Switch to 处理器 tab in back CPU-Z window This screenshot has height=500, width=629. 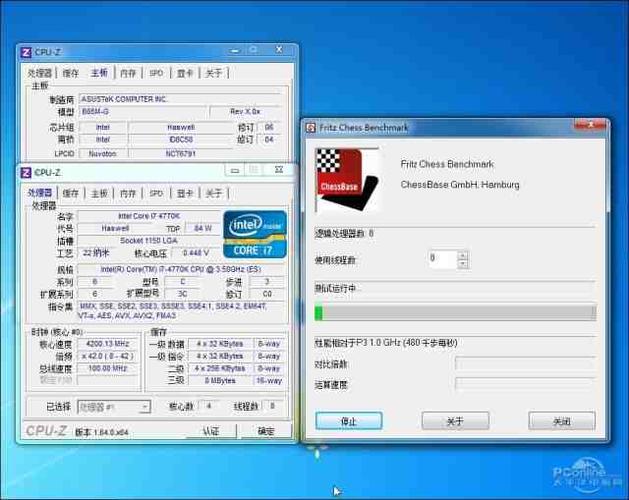pyautogui.click(x=40, y=73)
